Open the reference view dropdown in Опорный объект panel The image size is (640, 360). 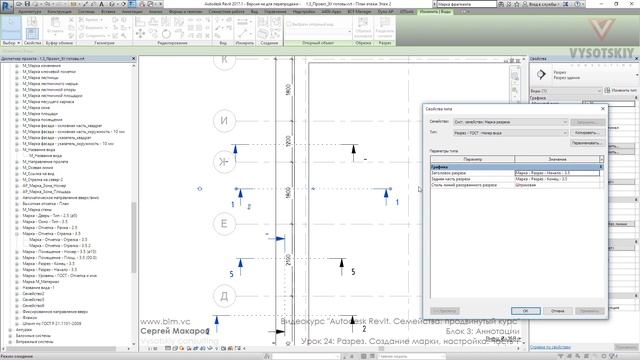tap(349, 31)
